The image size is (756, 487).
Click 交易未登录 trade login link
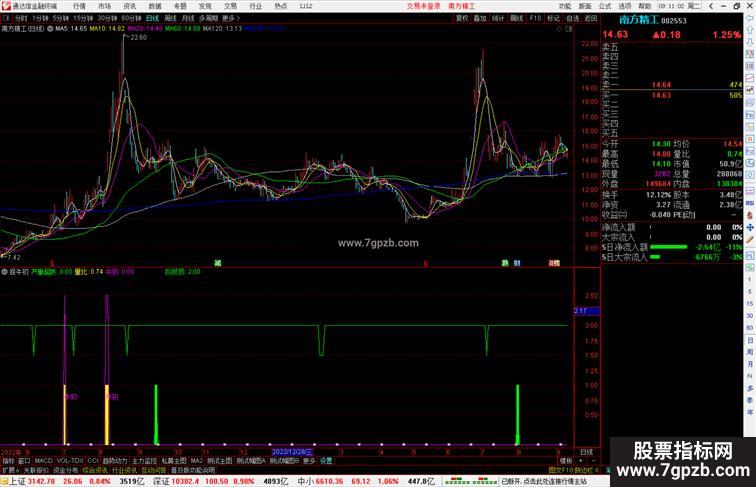tap(423, 6)
